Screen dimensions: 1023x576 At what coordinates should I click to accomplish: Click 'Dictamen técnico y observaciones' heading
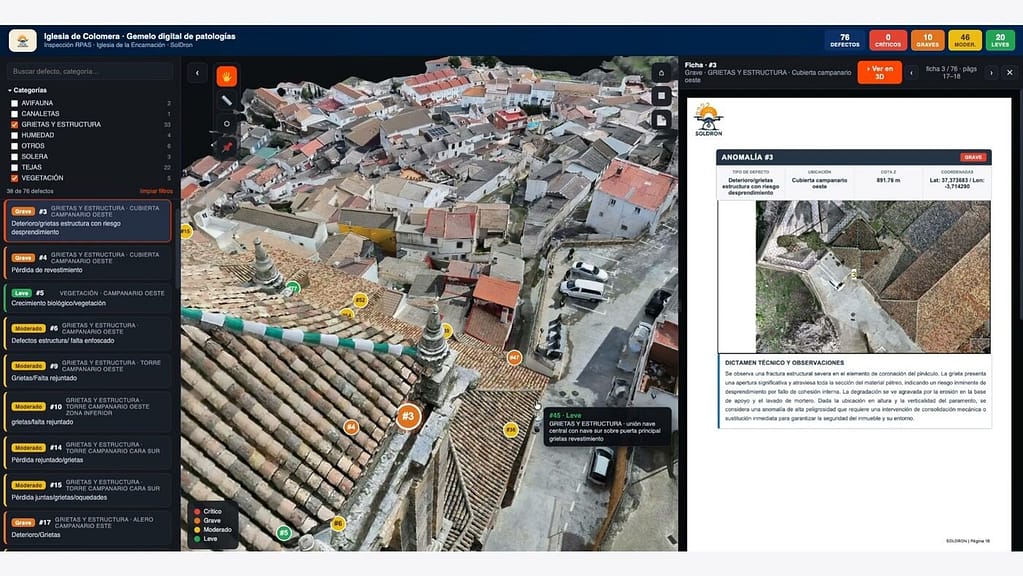coord(784,363)
